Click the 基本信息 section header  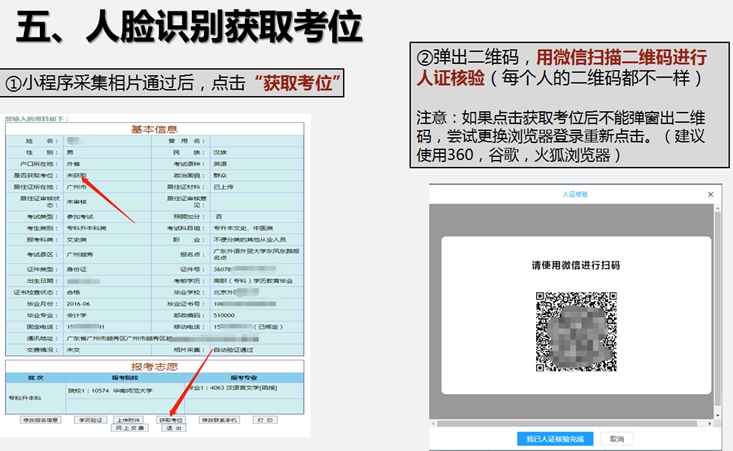pyautogui.click(x=154, y=129)
